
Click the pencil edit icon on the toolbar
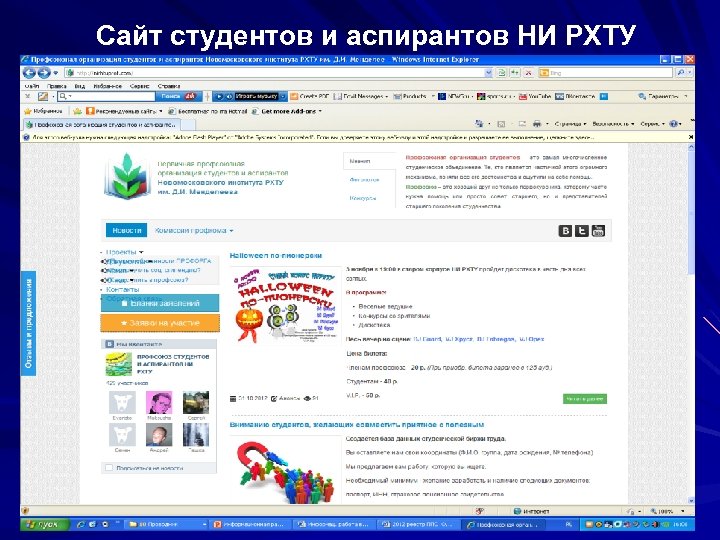[x=43, y=96]
